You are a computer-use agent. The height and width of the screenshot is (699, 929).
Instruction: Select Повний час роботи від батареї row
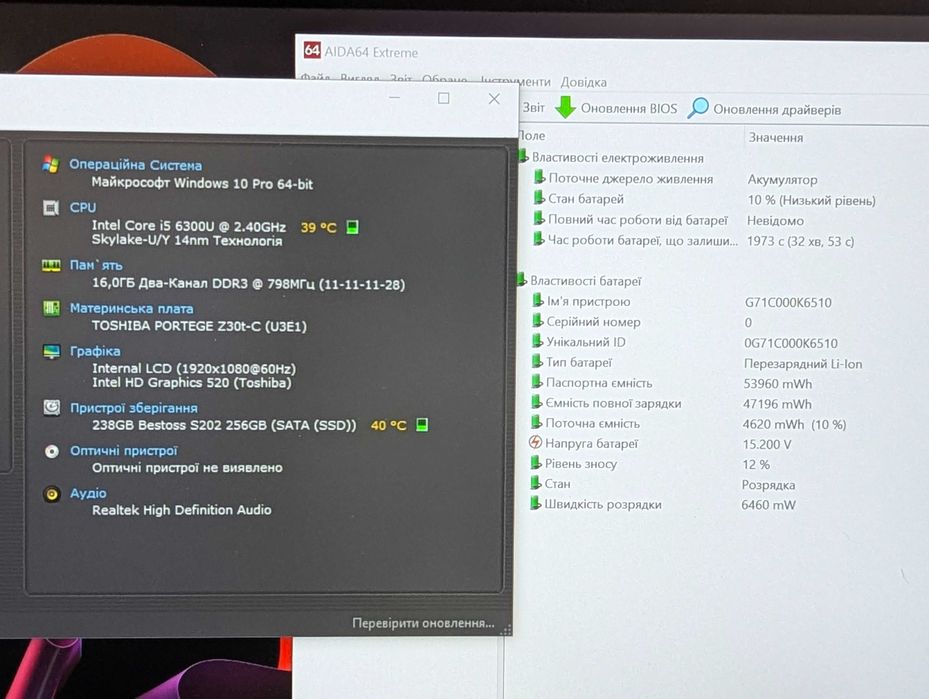tap(668, 220)
